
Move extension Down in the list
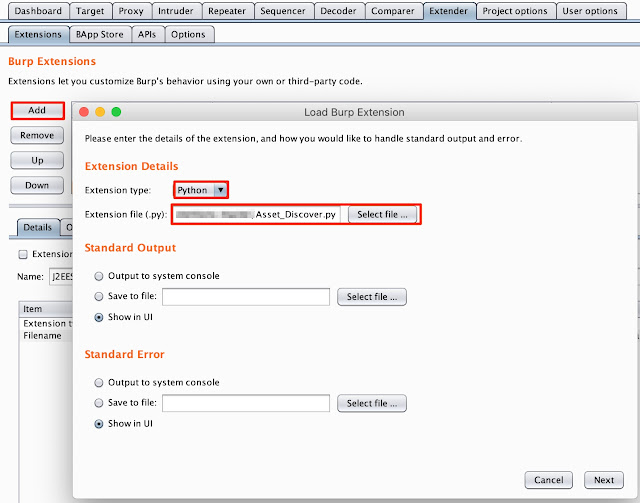click(x=37, y=185)
